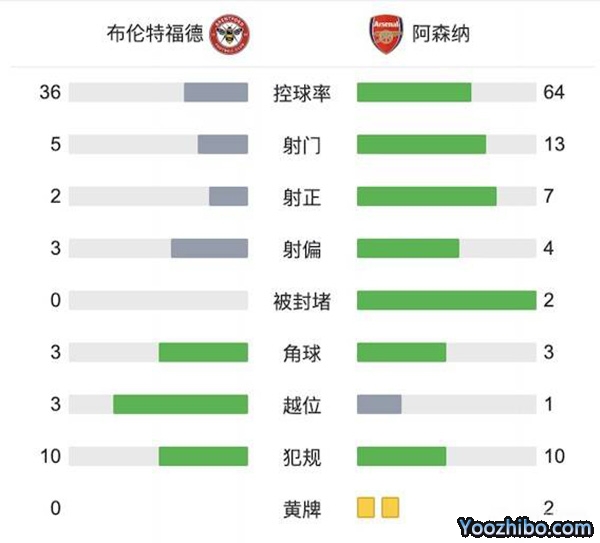Click the 射偏 stat label
This screenshot has width=600, height=543.
click(302, 249)
